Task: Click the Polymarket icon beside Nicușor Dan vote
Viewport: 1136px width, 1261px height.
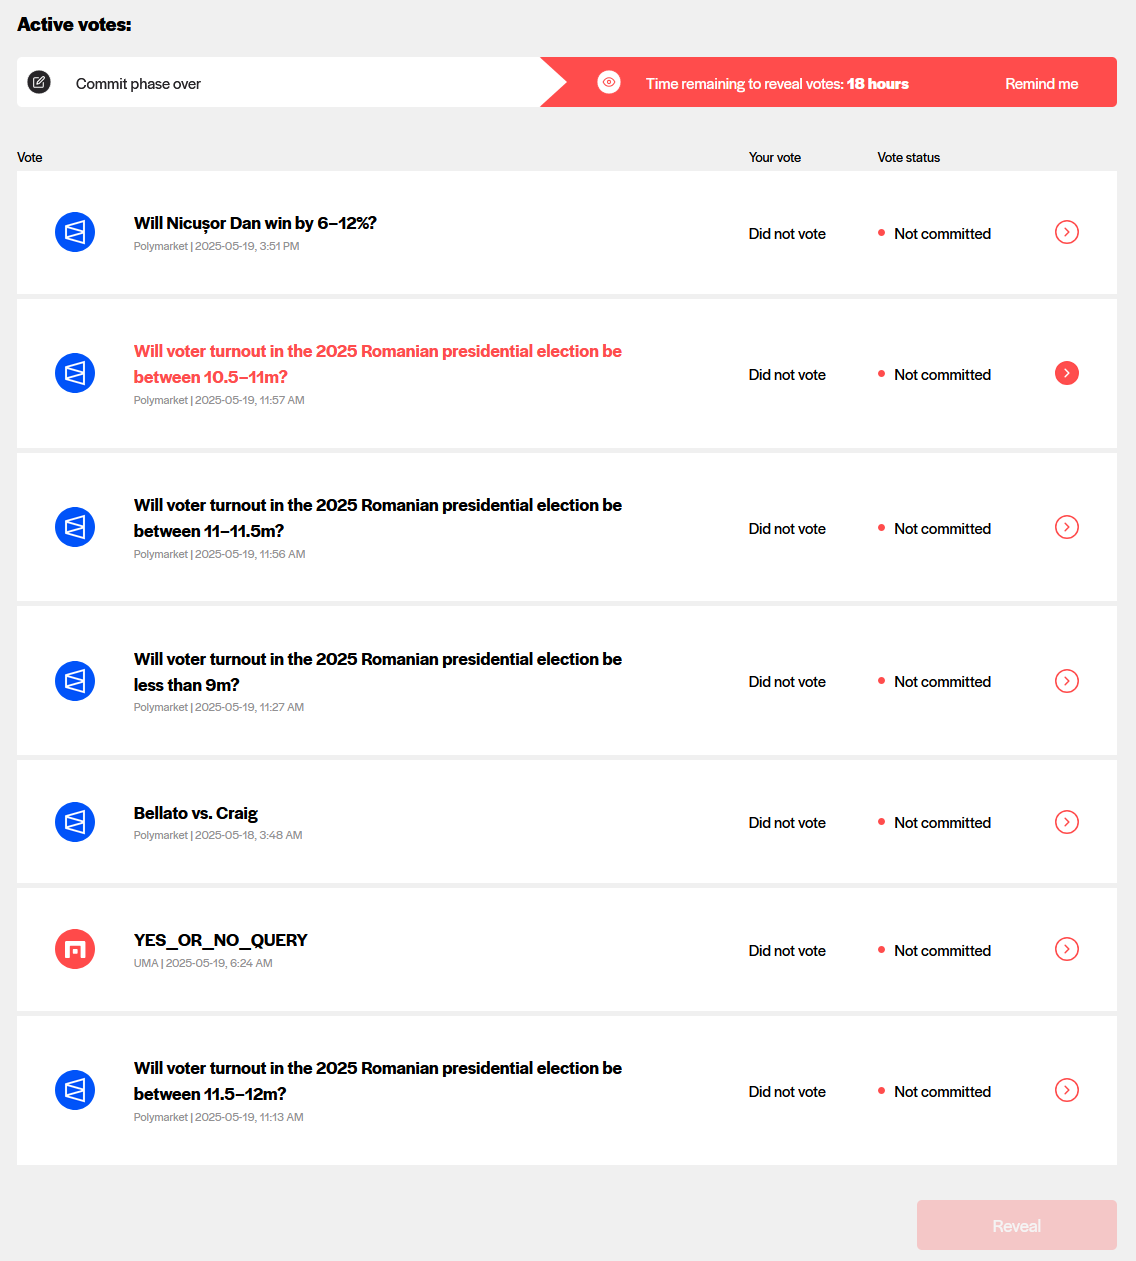Action: (x=75, y=232)
